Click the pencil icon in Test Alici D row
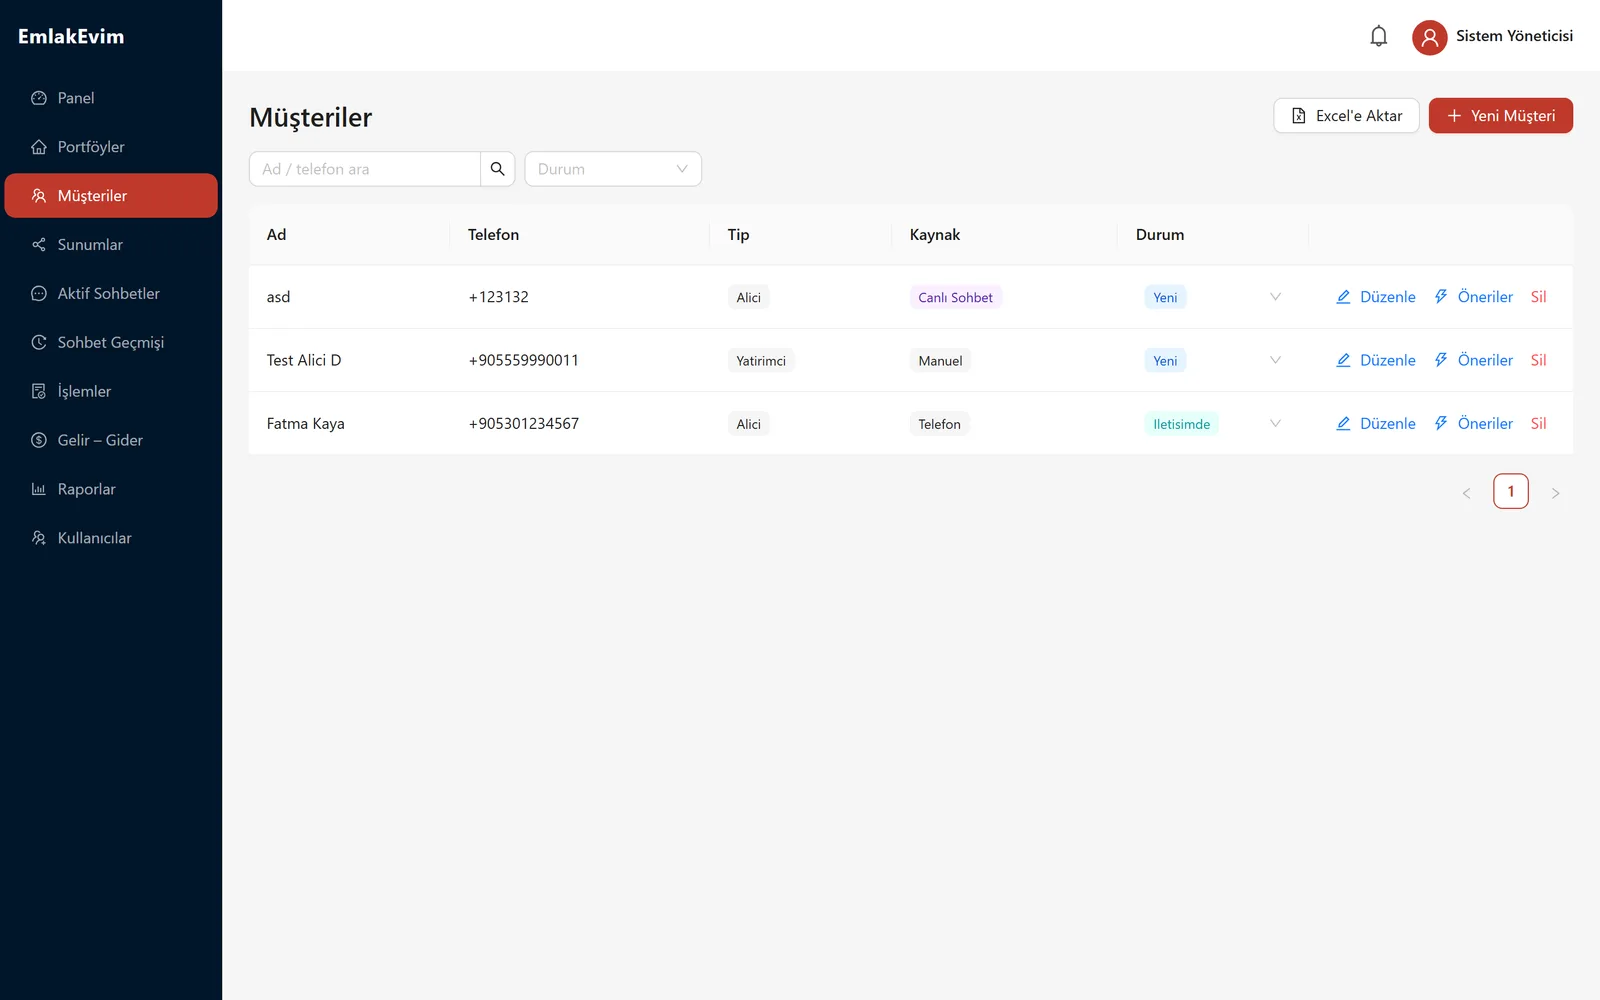 click(x=1343, y=360)
